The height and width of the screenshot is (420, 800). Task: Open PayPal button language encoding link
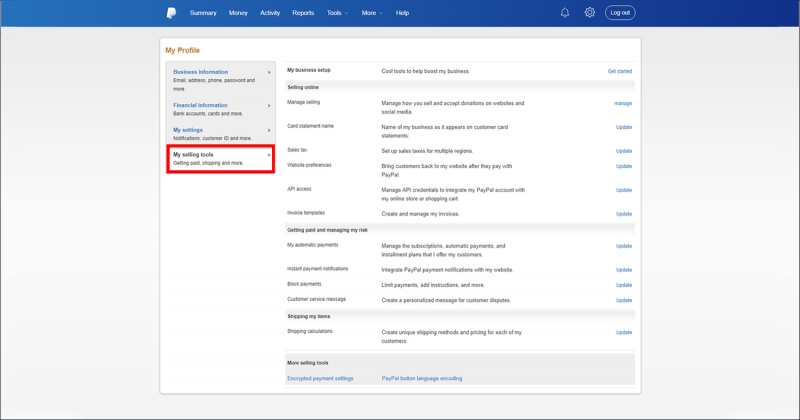coord(422,379)
